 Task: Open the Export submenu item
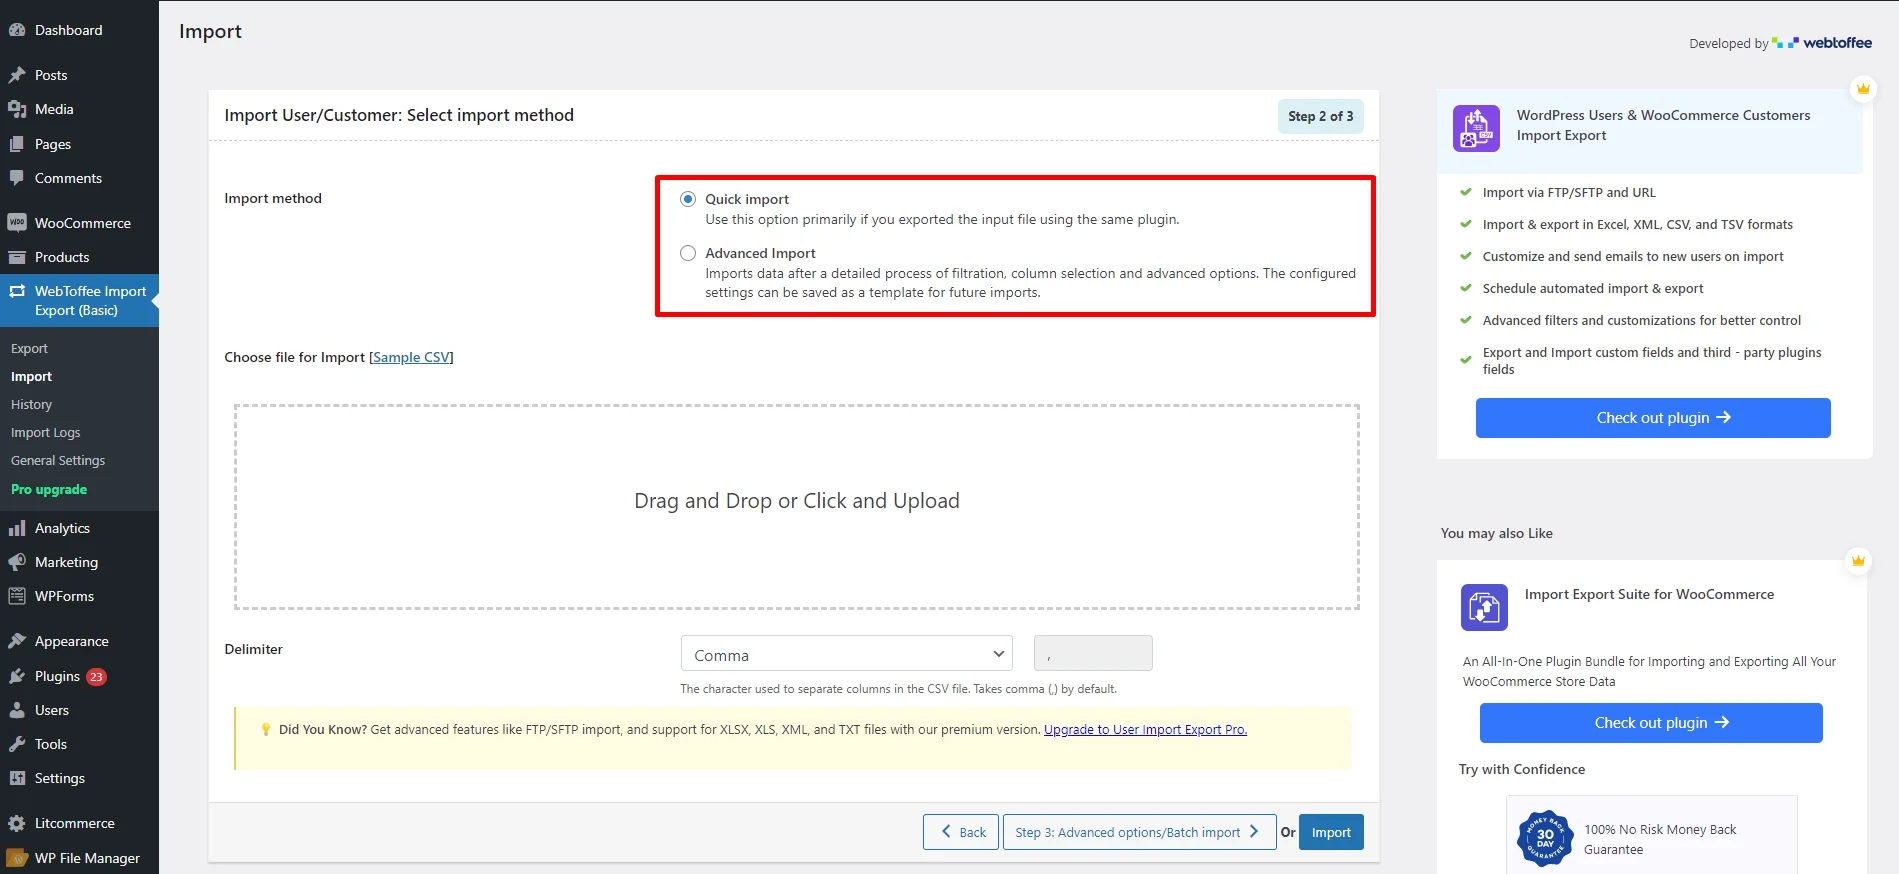pos(30,349)
